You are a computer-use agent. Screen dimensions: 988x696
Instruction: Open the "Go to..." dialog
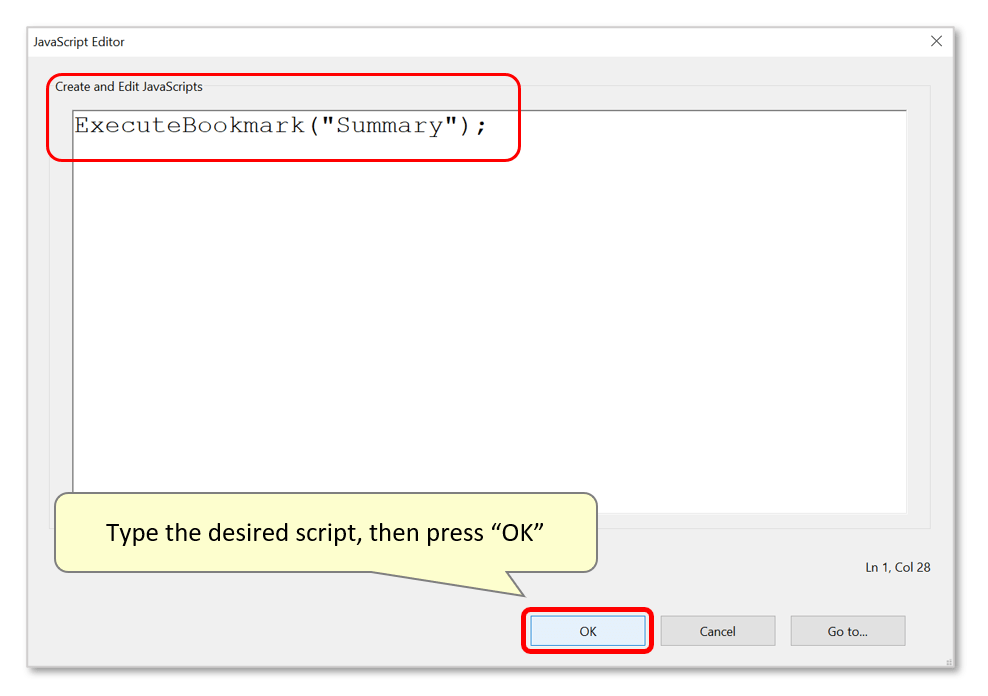point(847,630)
